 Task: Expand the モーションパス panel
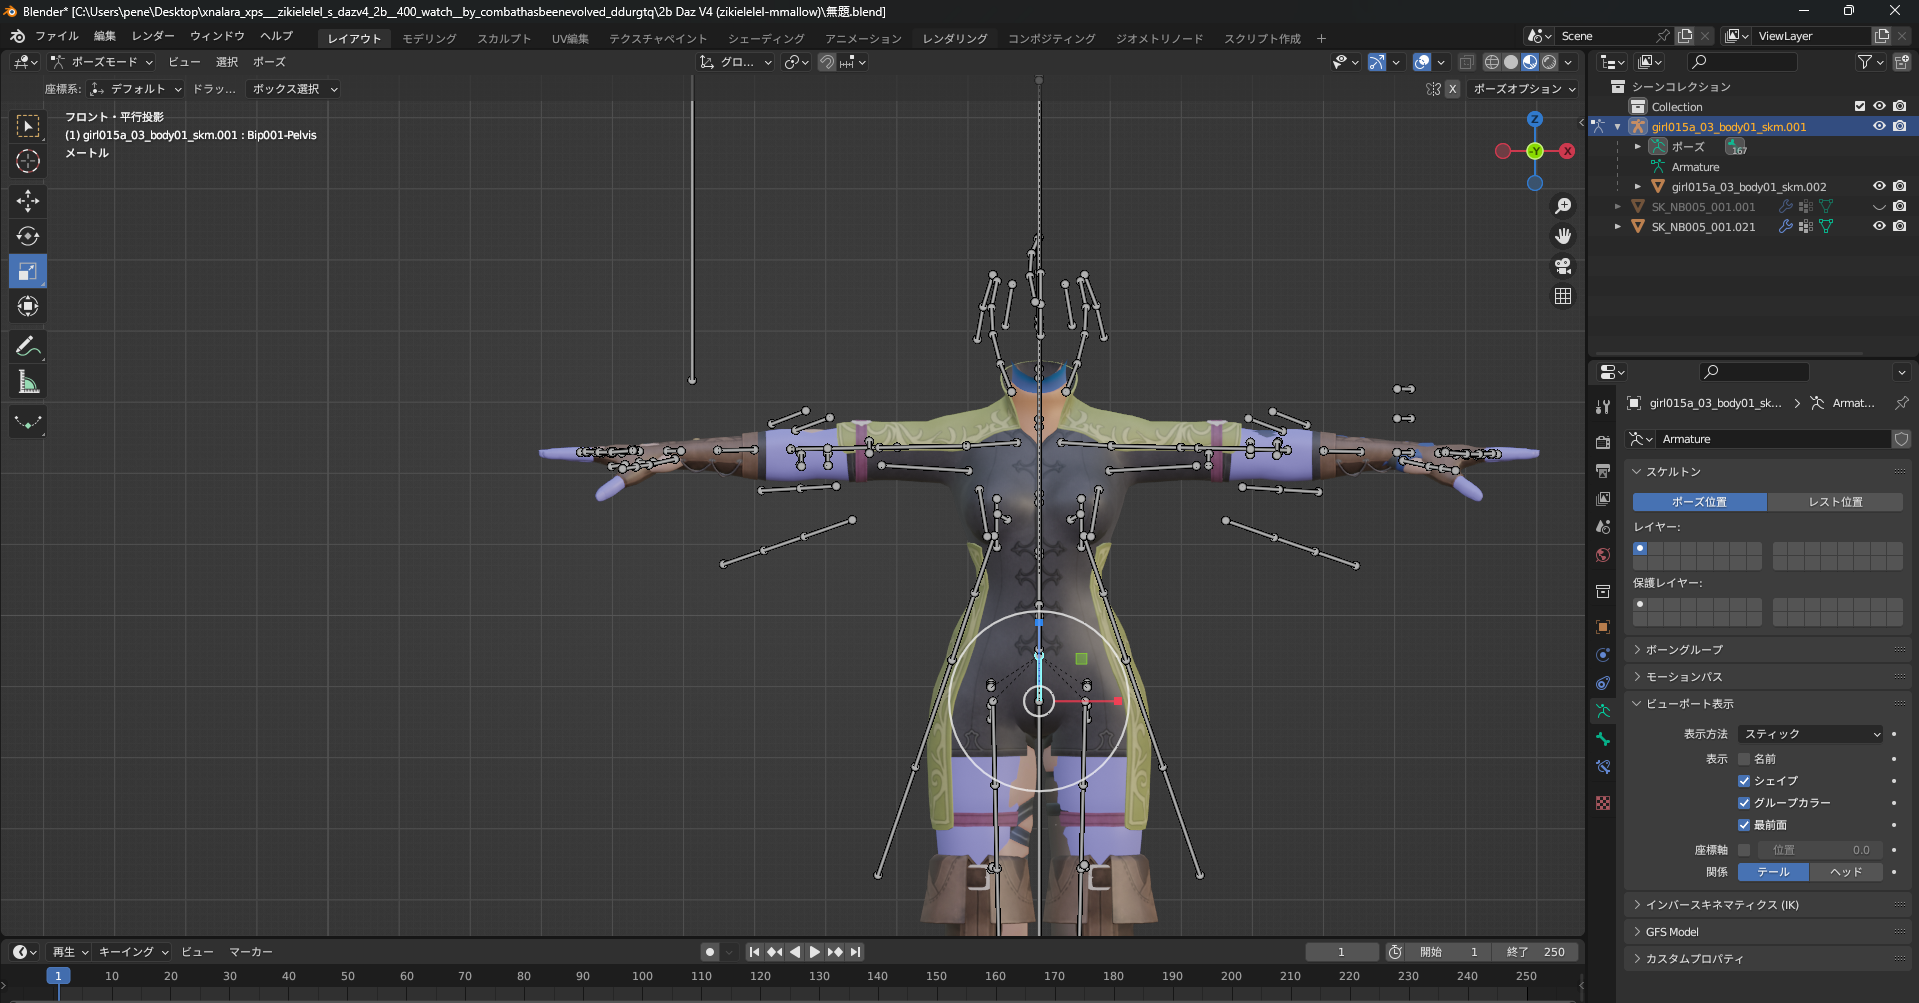[x=1685, y=677]
